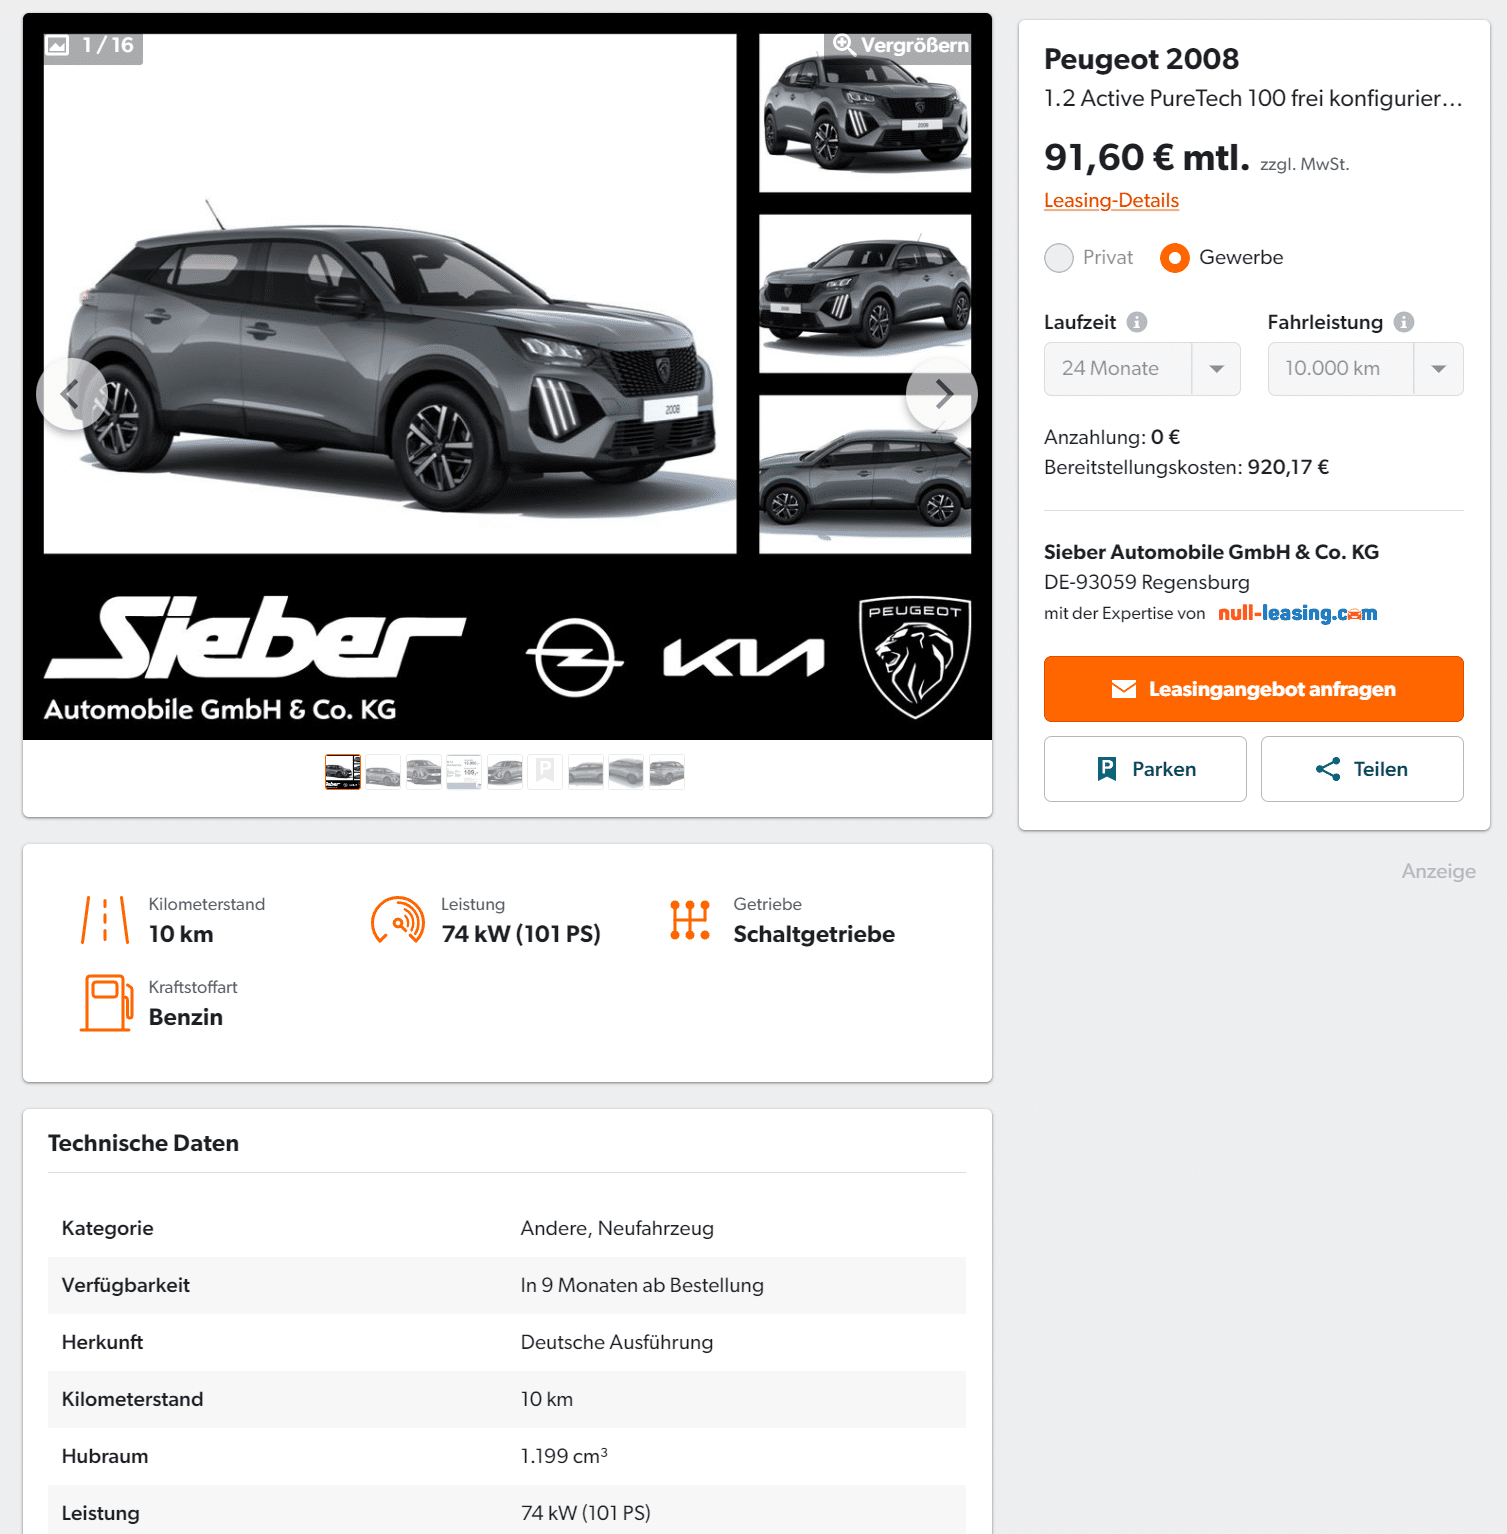Click the Parken bookmark icon
The image size is (1507, 1534).
click(1107, 769)
